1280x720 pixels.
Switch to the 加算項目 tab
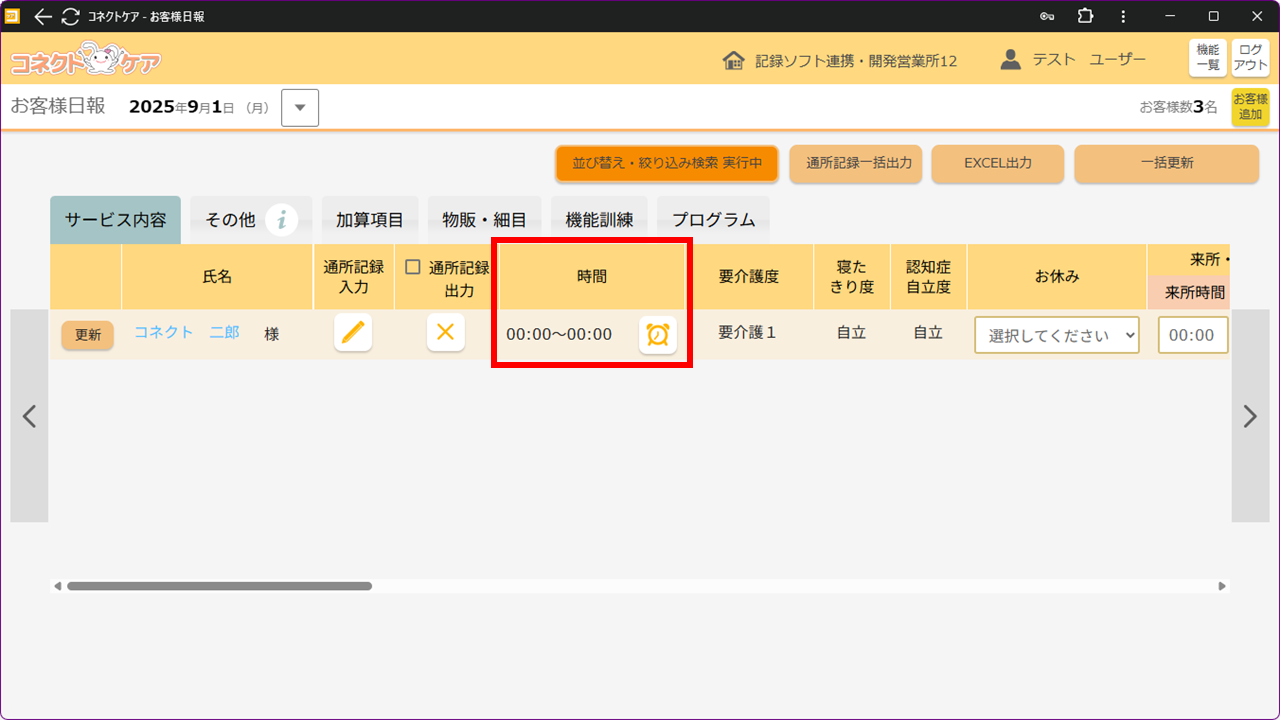[x=369, y=220]
